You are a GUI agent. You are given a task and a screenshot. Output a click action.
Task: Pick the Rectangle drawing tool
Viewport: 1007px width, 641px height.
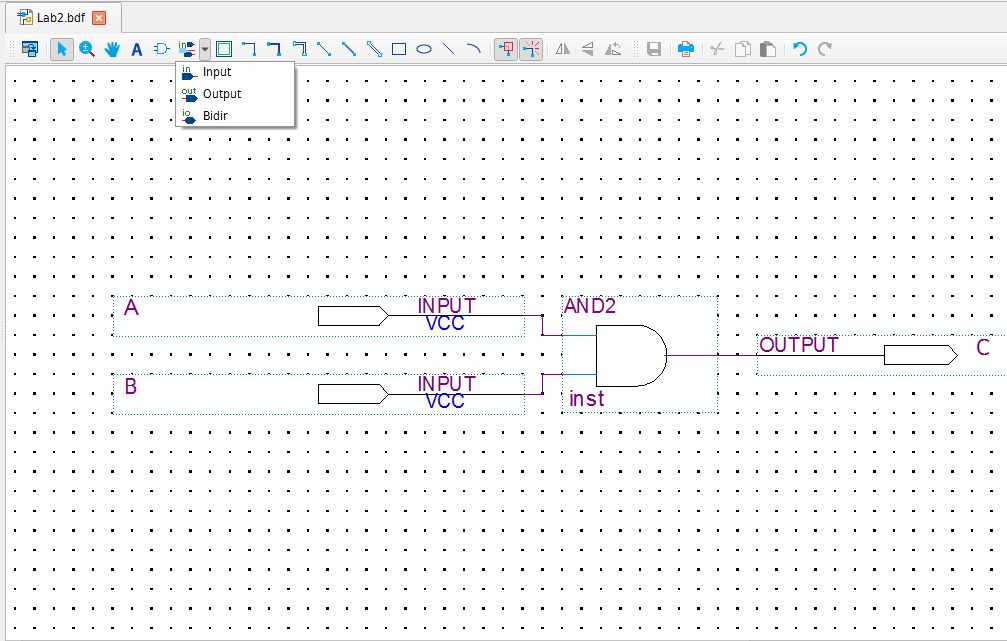399,49
